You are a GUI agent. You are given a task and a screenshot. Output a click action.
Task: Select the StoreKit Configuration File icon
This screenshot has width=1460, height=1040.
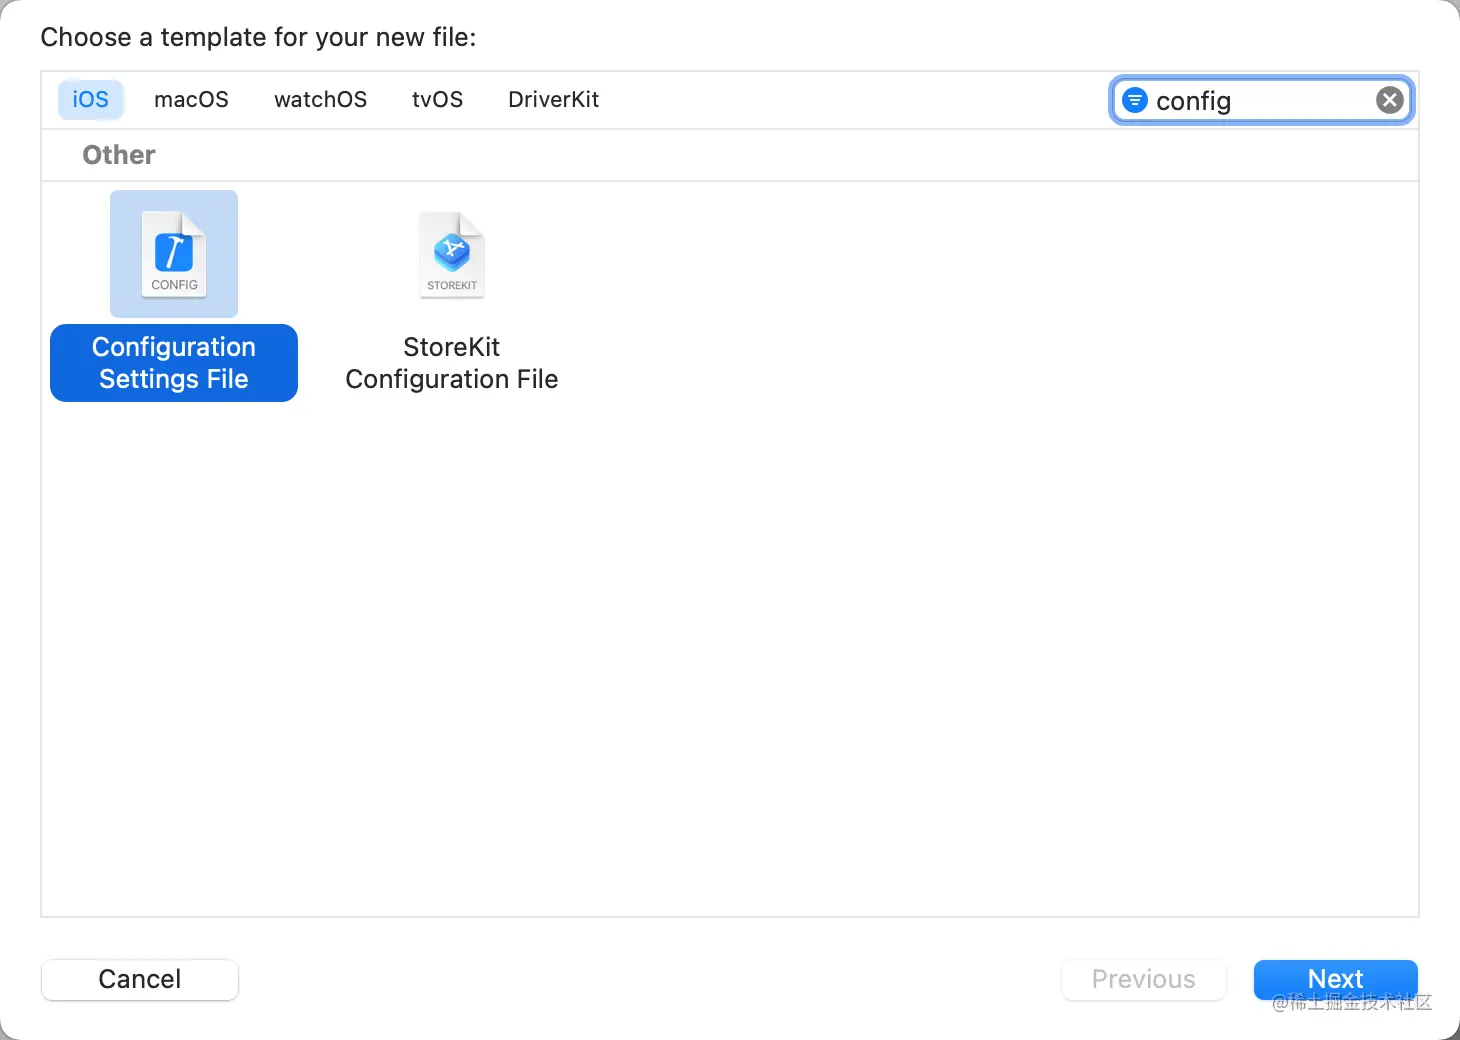click(x=452, y=254)
